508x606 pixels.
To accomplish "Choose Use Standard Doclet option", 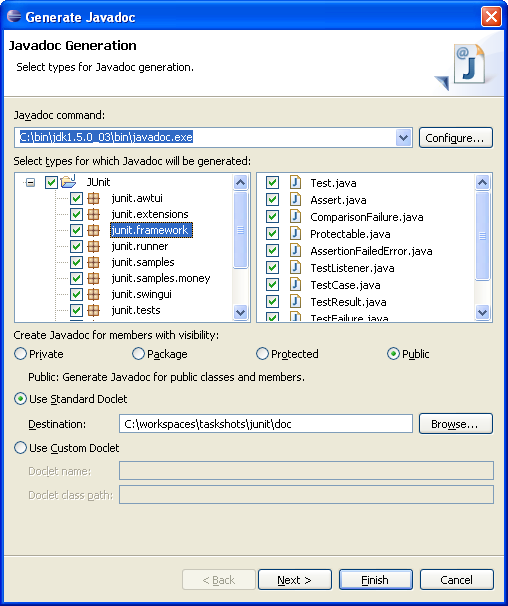I will (20, 399).
